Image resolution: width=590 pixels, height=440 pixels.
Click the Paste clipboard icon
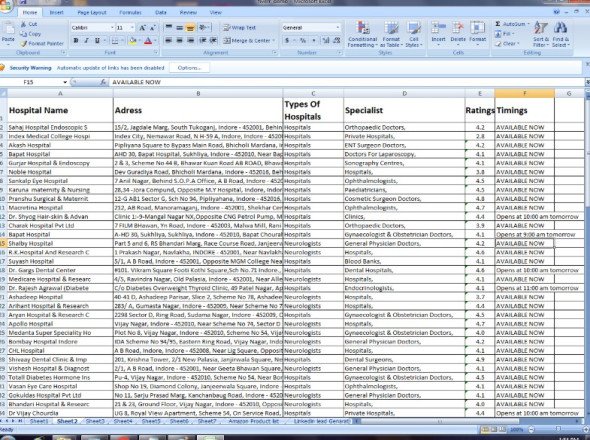coord(8,28)
